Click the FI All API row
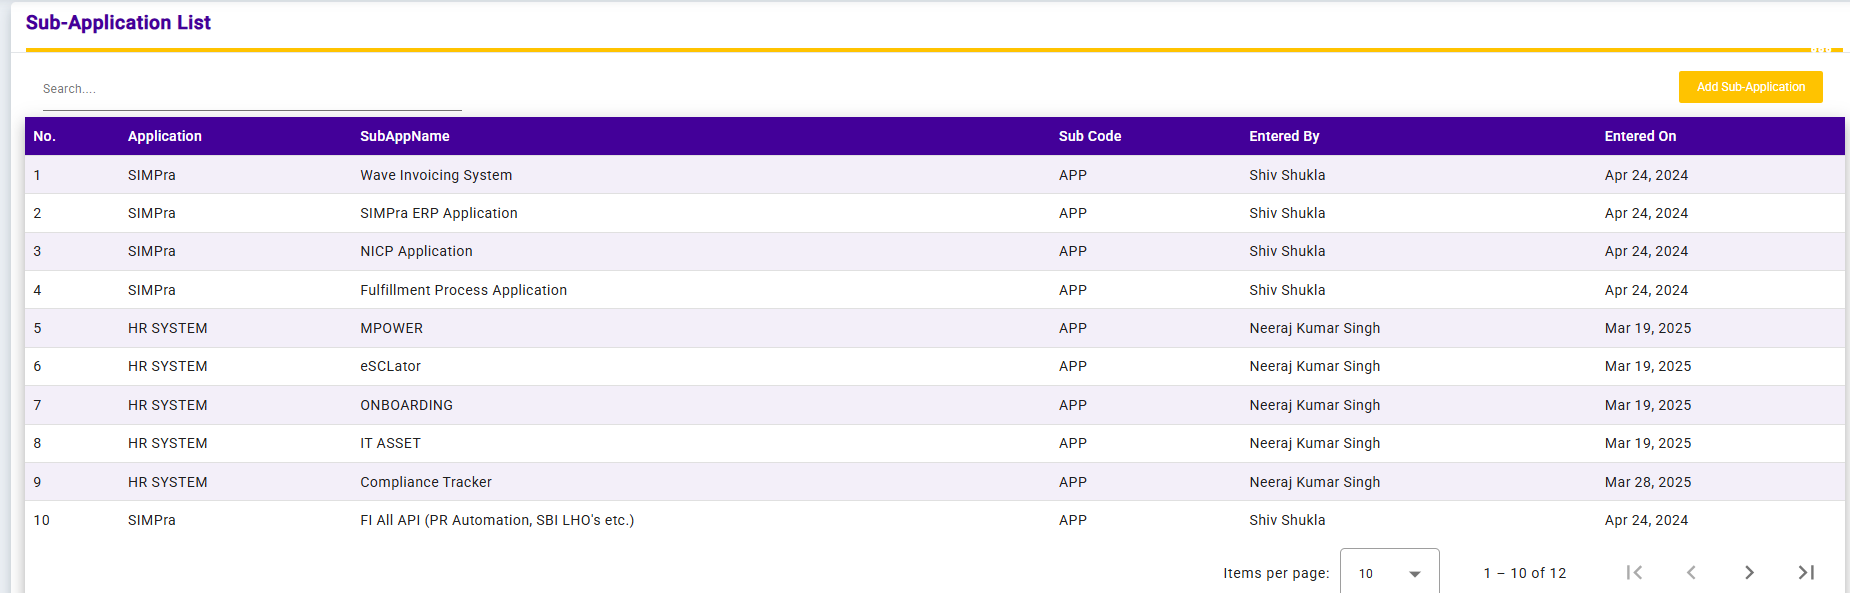 (497, 520)
